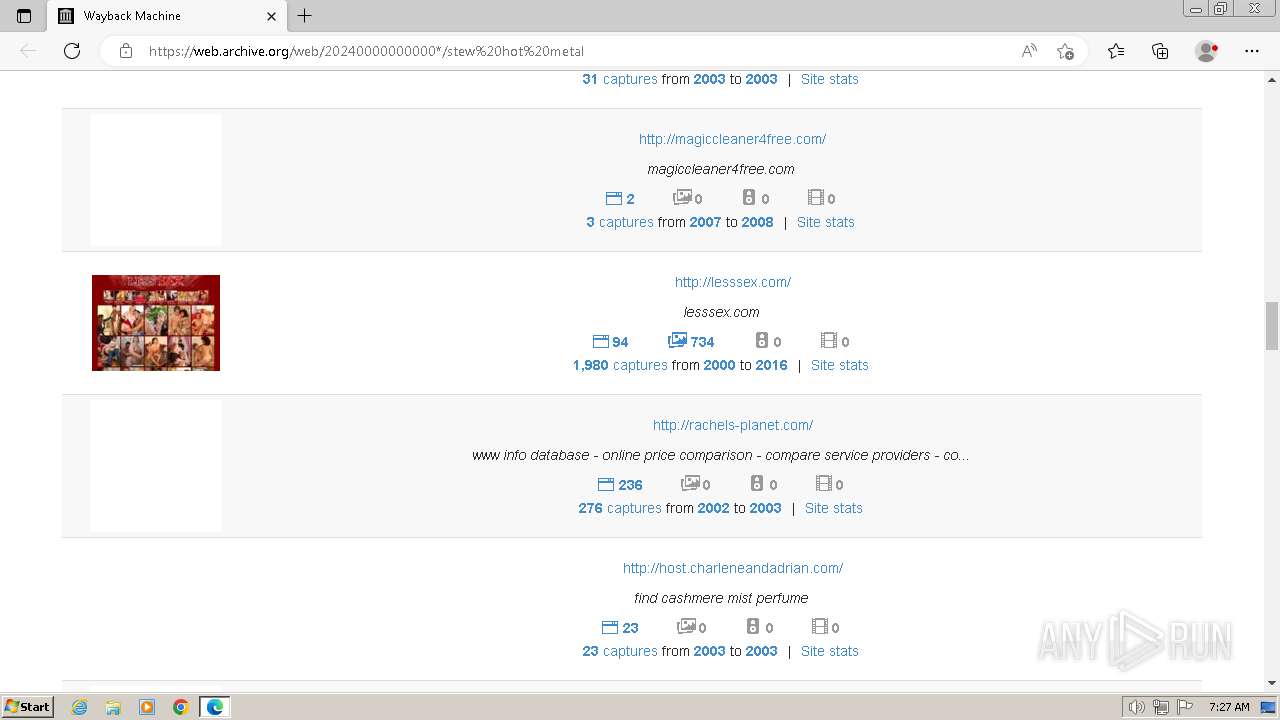Click the italic "lesssex.com" description text
The image size is (1280, 720).
pyautogui.click(x=722, y=312)
